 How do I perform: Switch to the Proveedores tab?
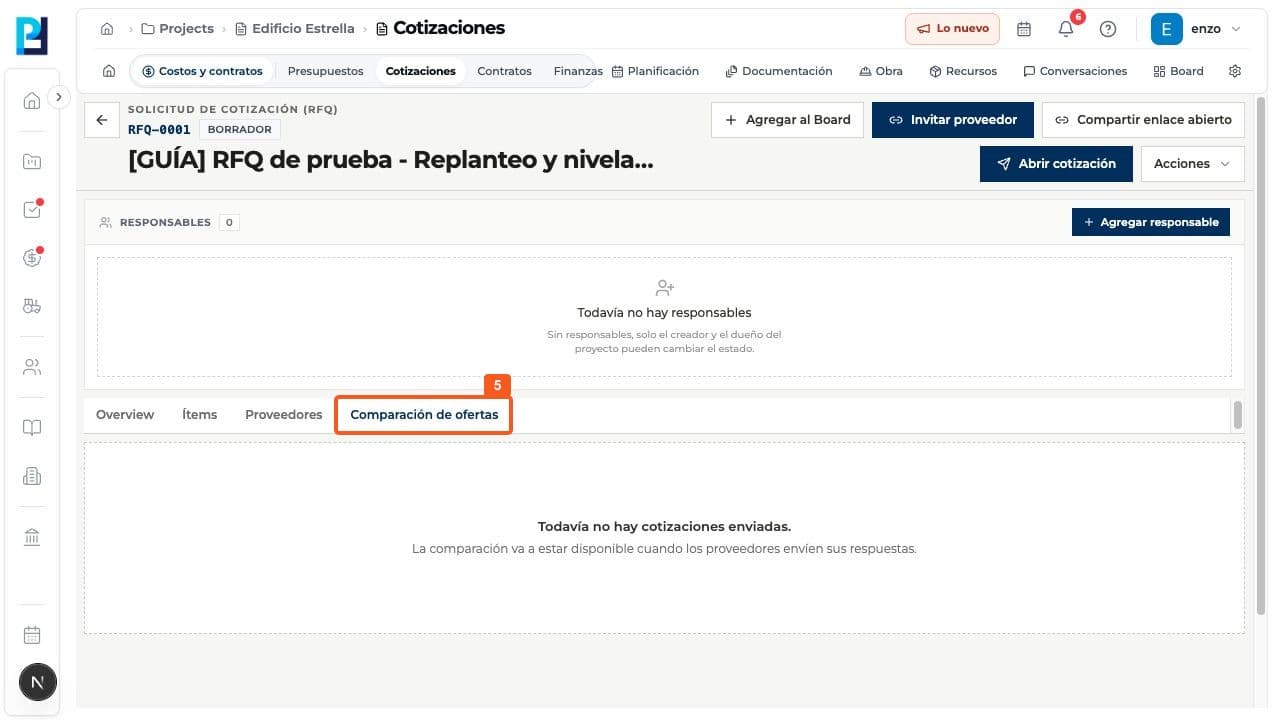point(284,415)
